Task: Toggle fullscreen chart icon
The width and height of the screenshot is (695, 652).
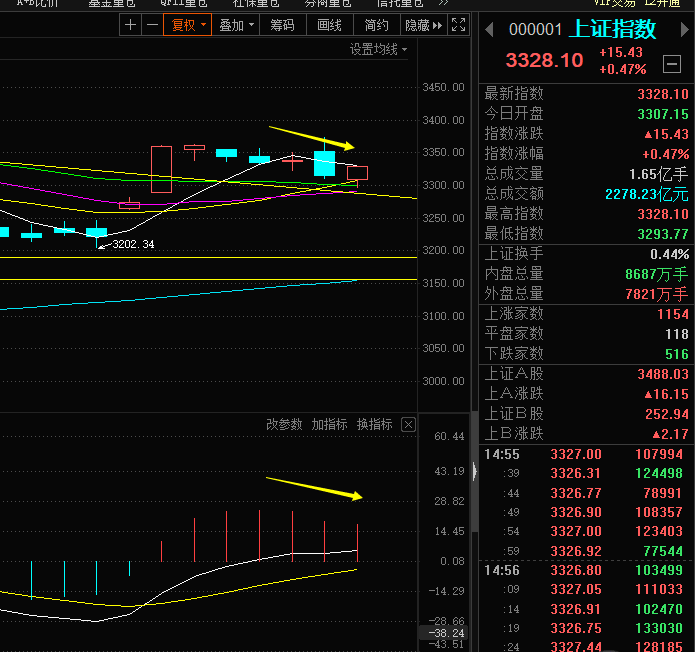Action: (458, 25)
